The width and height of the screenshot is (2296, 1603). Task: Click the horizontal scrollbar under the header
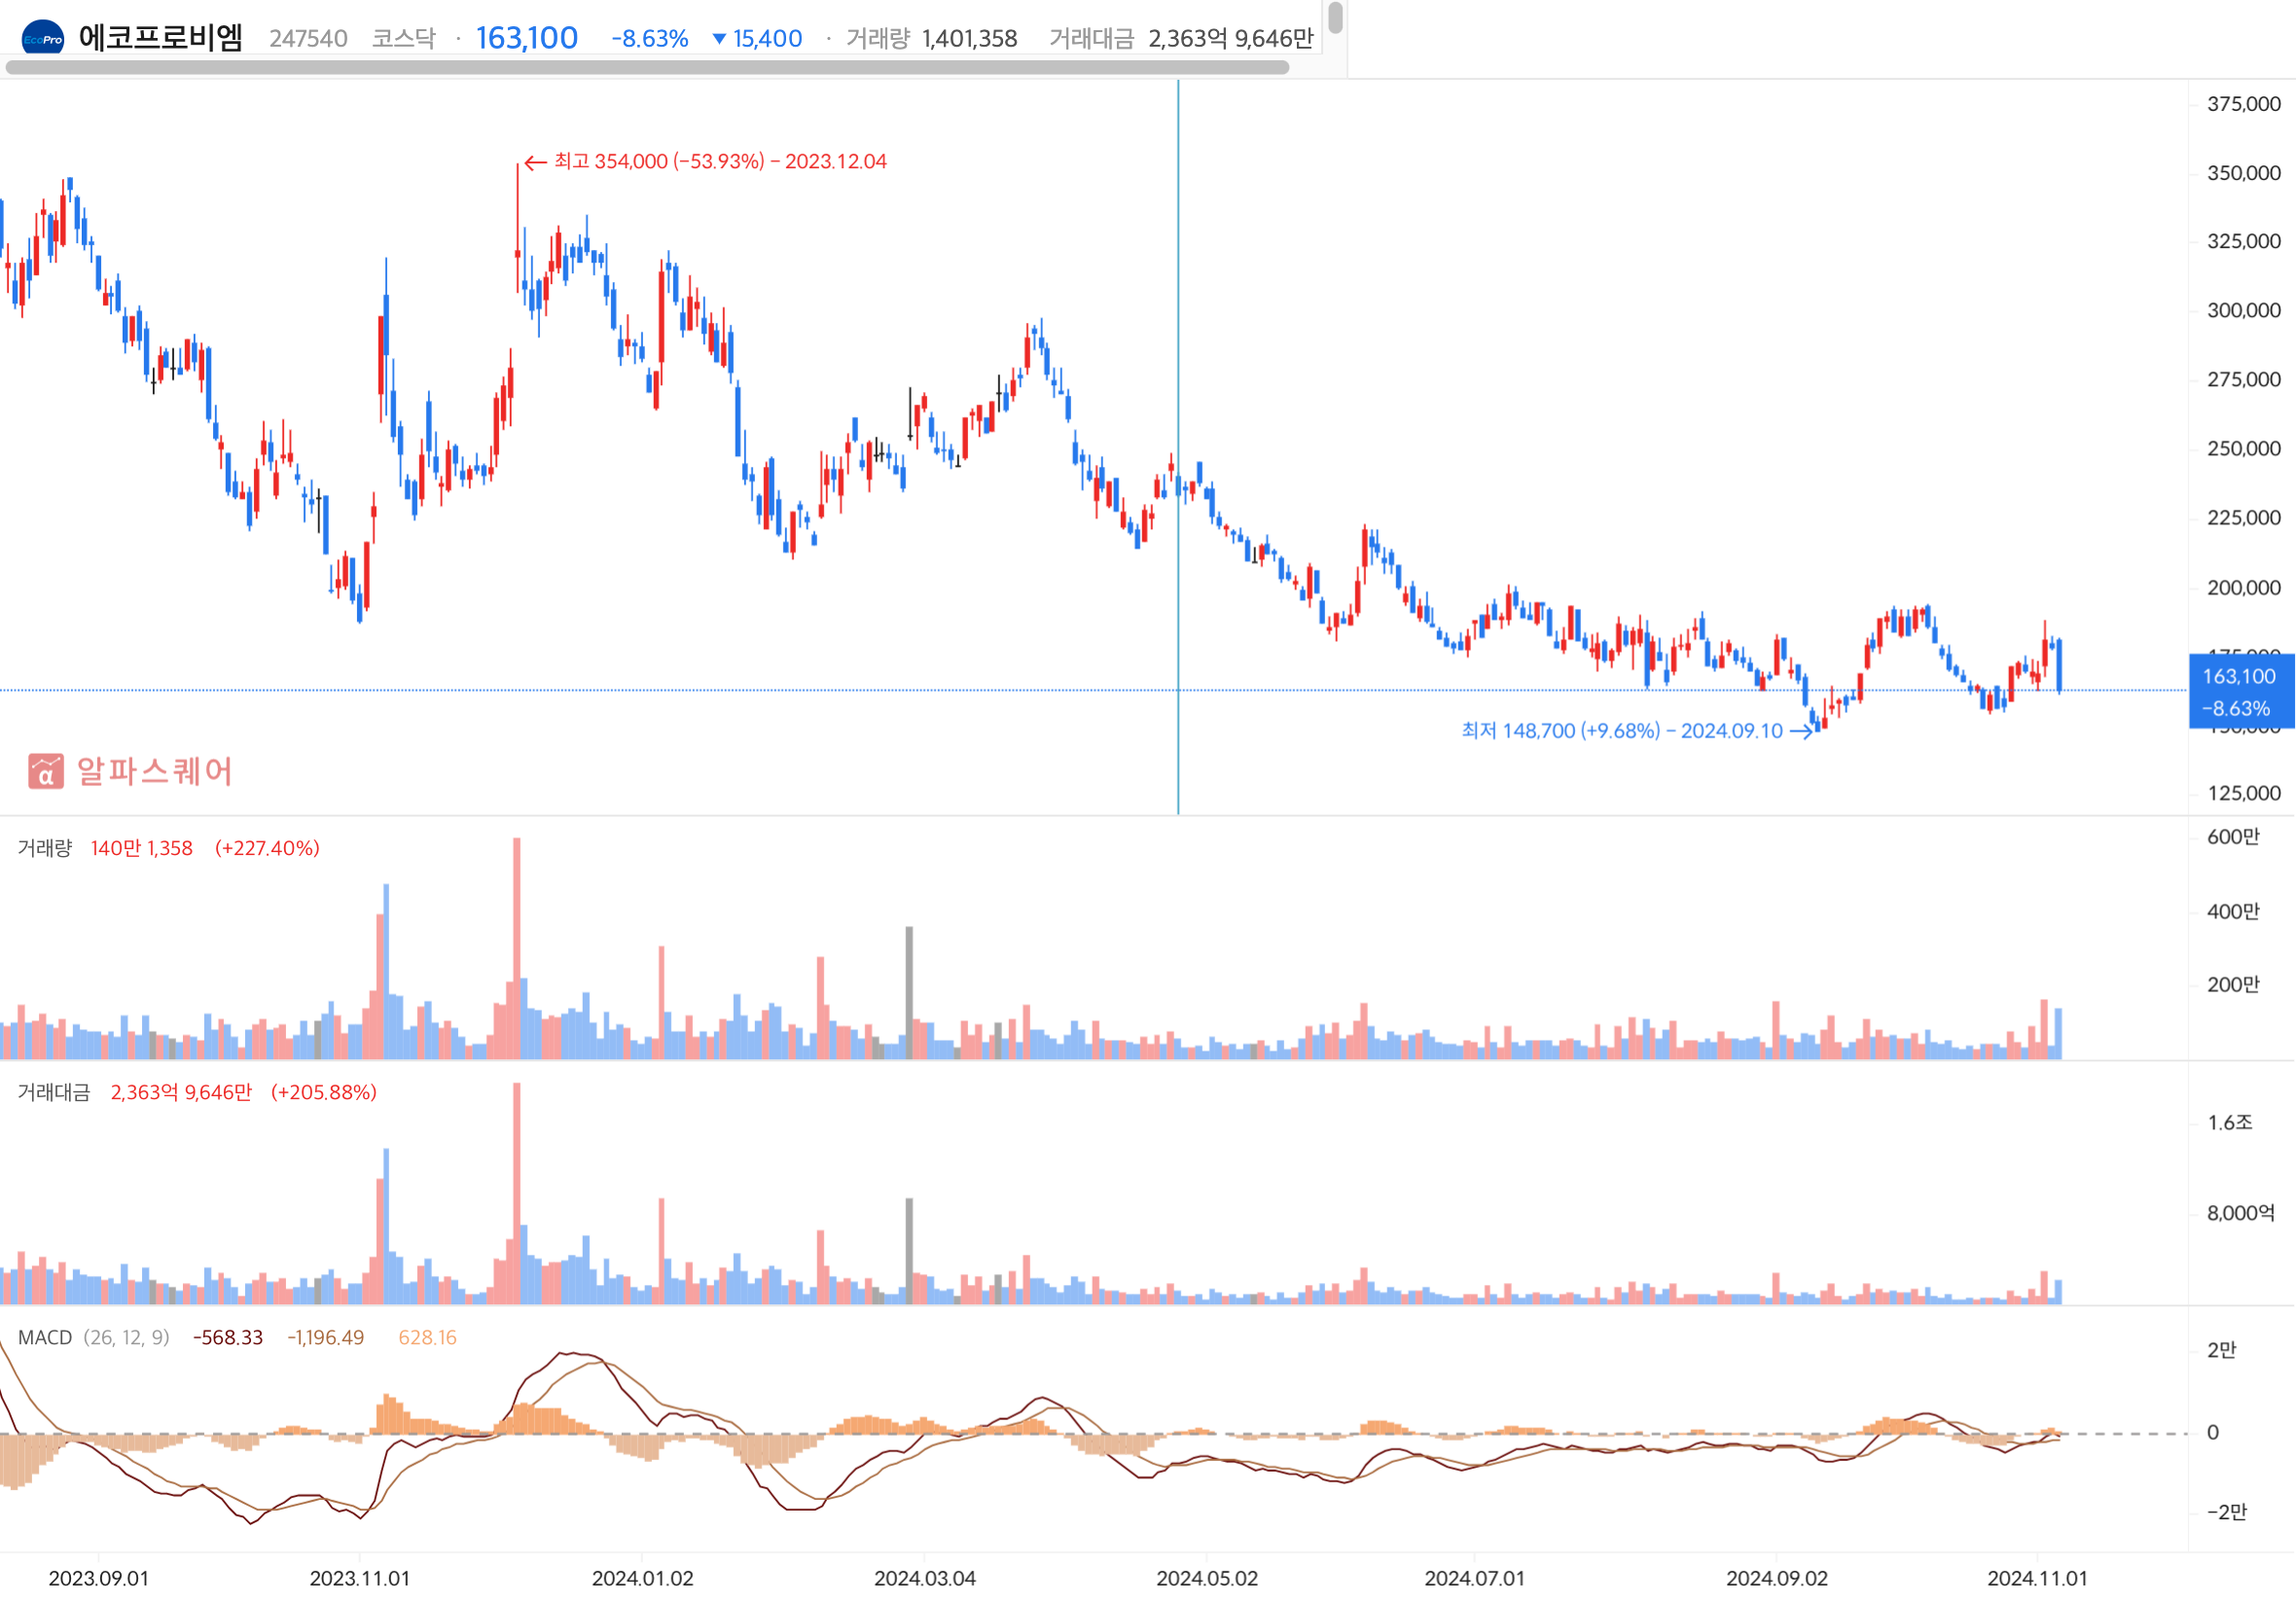(x=647, y=68)
